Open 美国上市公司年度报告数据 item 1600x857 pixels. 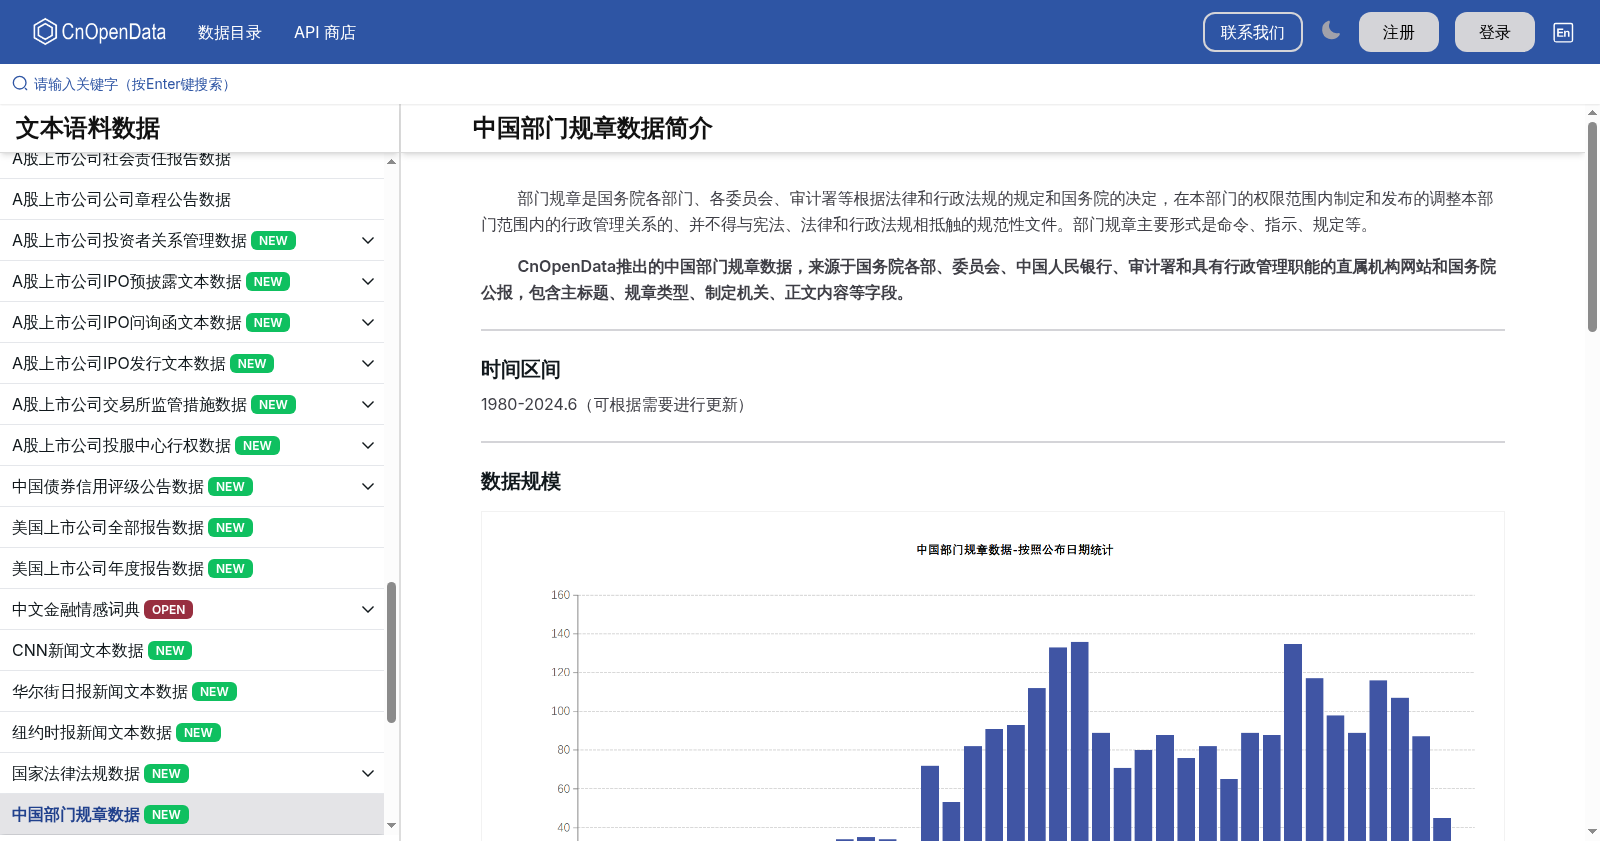tap(192, 568)
